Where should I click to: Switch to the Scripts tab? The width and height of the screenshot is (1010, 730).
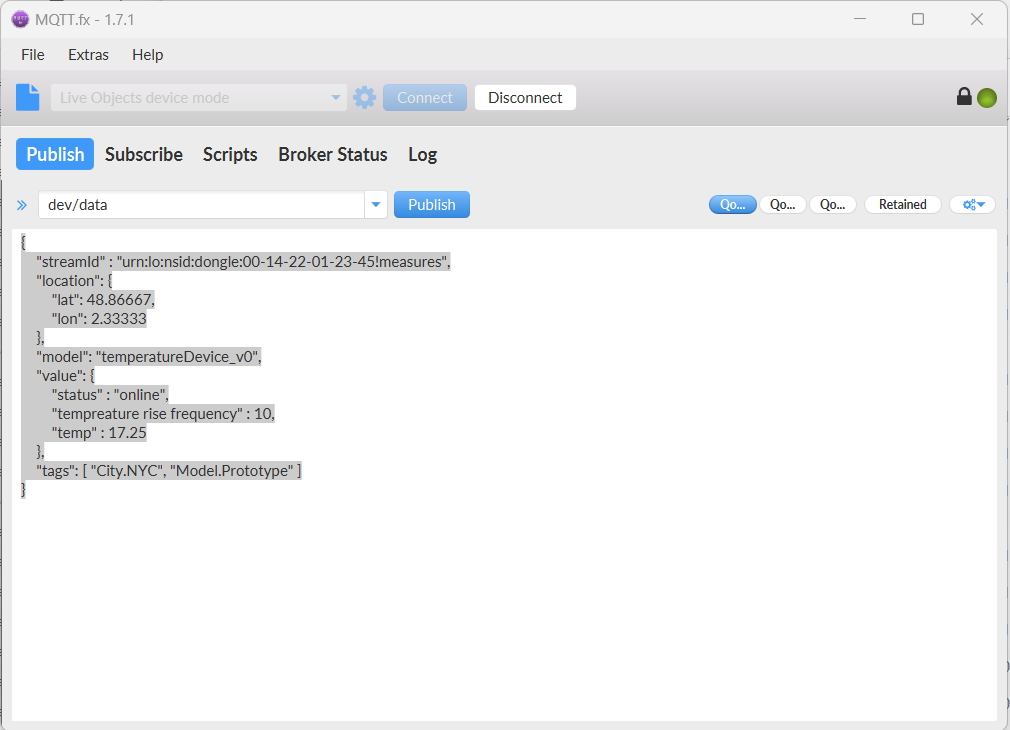230,154
